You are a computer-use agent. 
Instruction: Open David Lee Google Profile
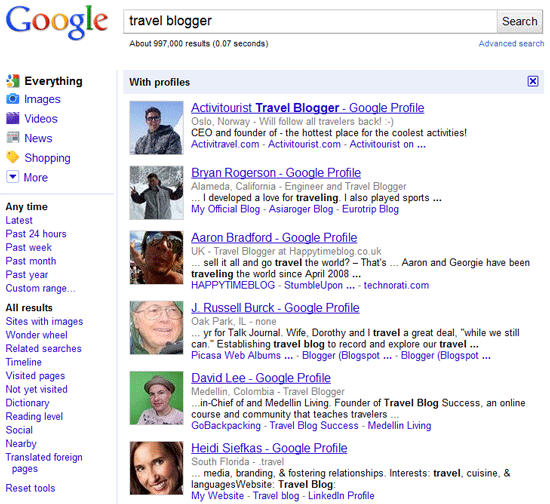261,378
